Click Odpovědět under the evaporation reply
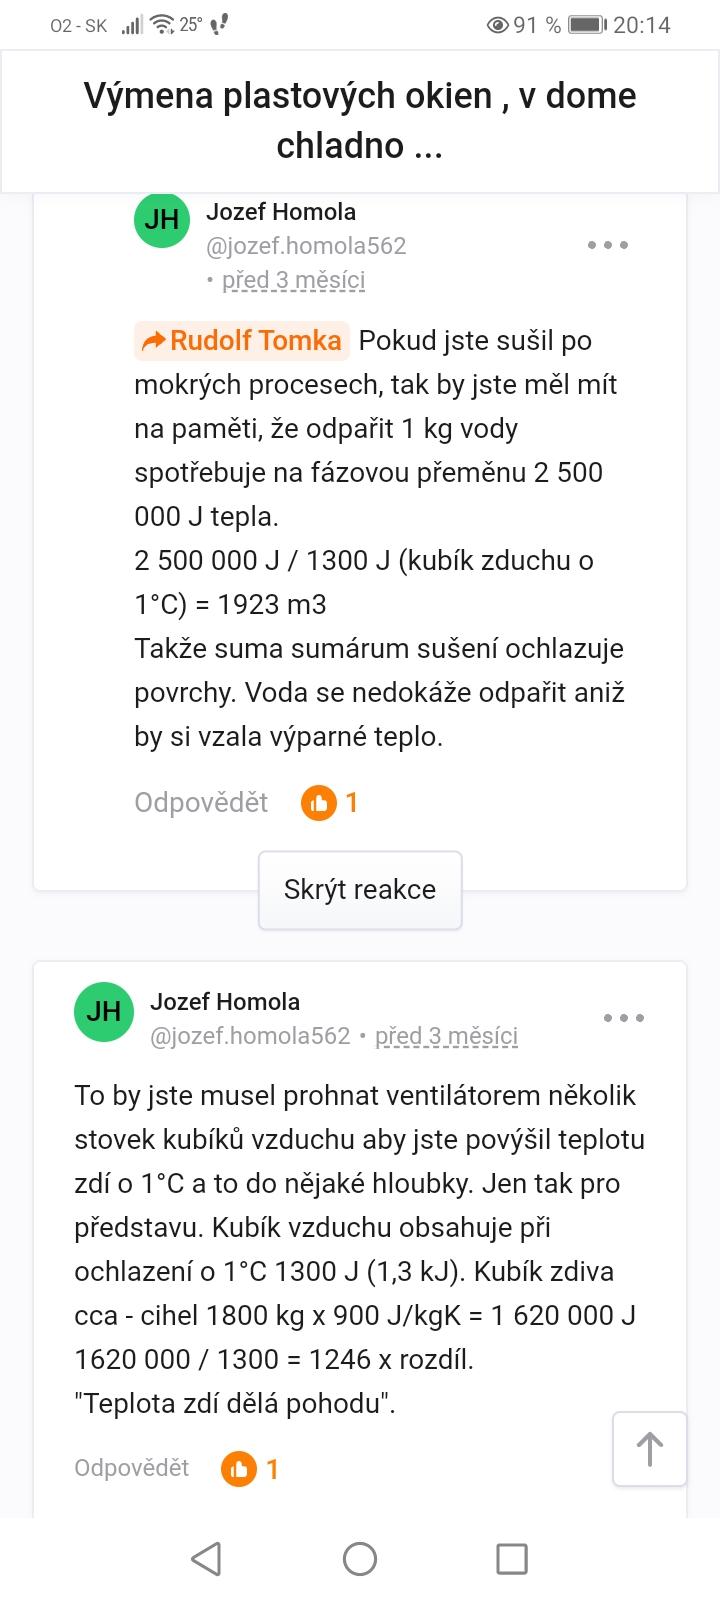 coord(201,802)
